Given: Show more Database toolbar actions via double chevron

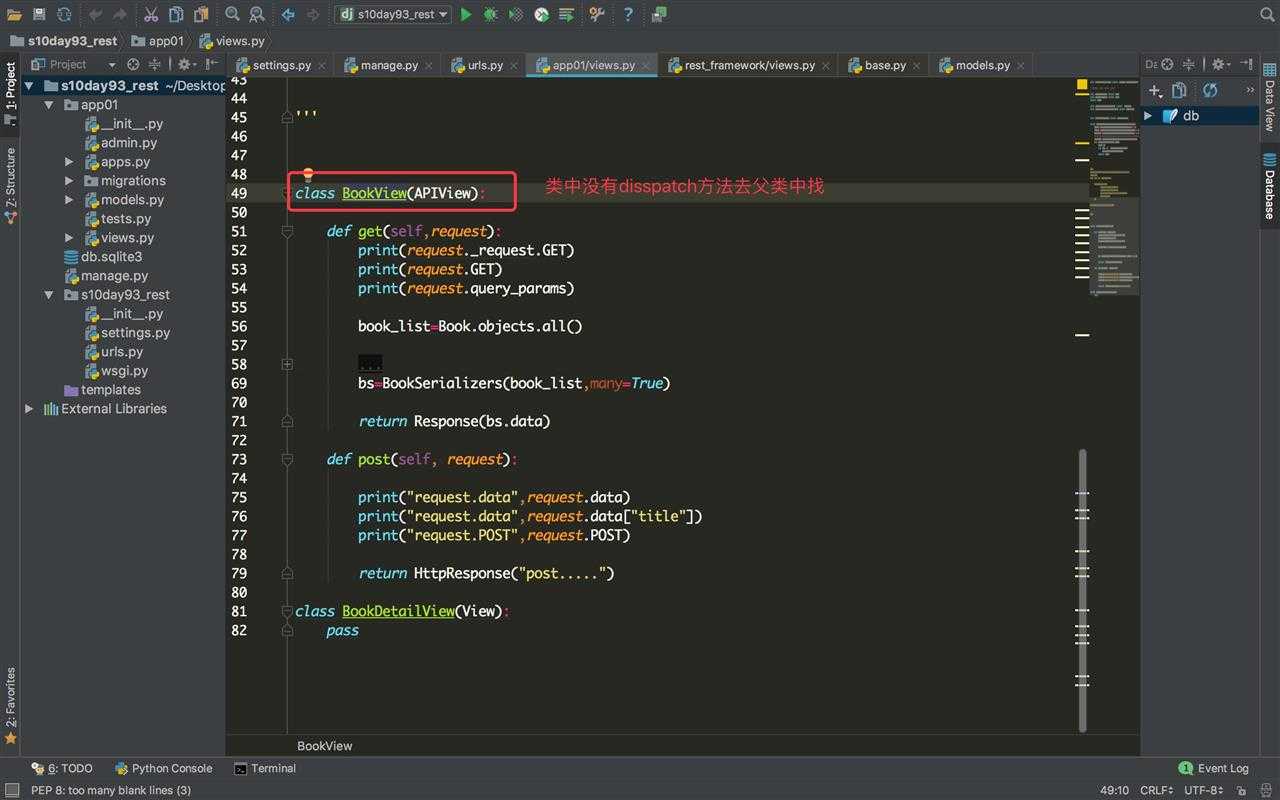Looking at the screenshot, I should click(1249, 90).
